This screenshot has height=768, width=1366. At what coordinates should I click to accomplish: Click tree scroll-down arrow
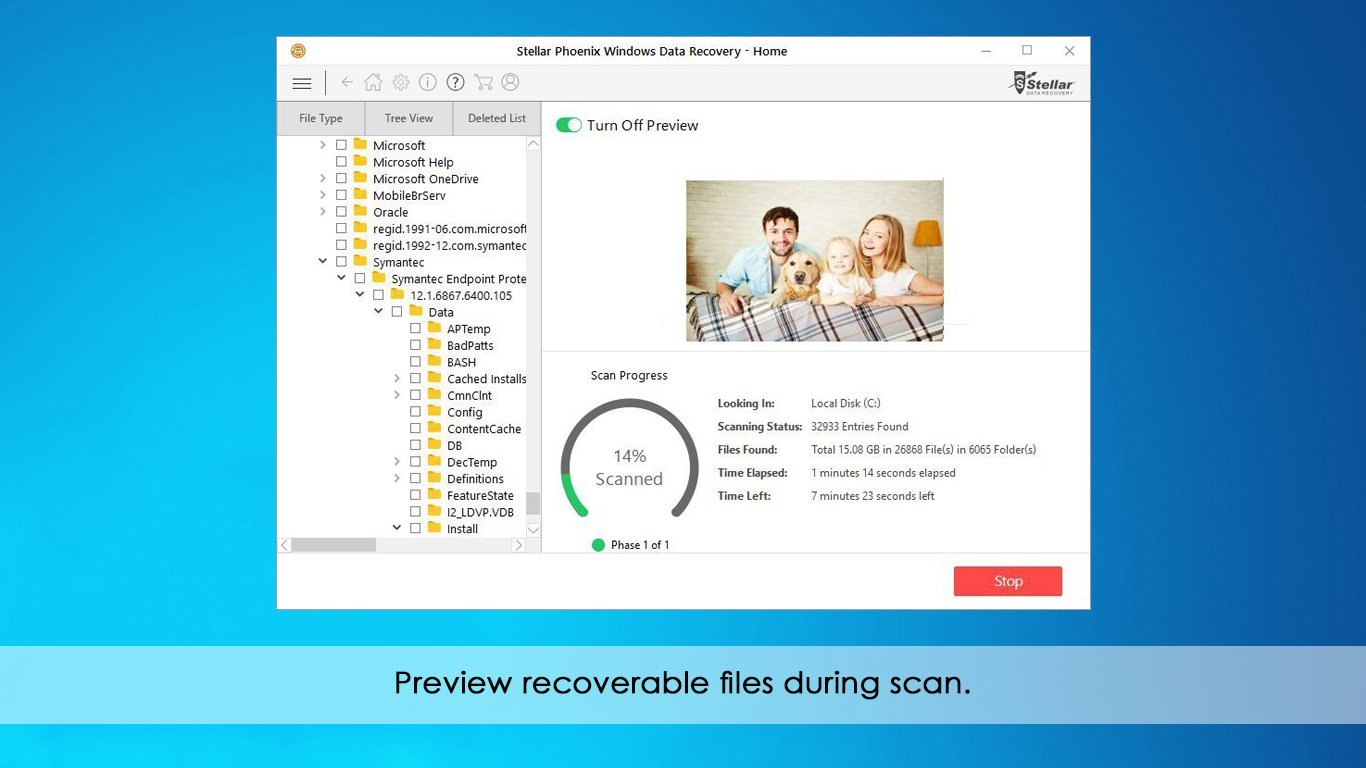click(x=533, y=529)
